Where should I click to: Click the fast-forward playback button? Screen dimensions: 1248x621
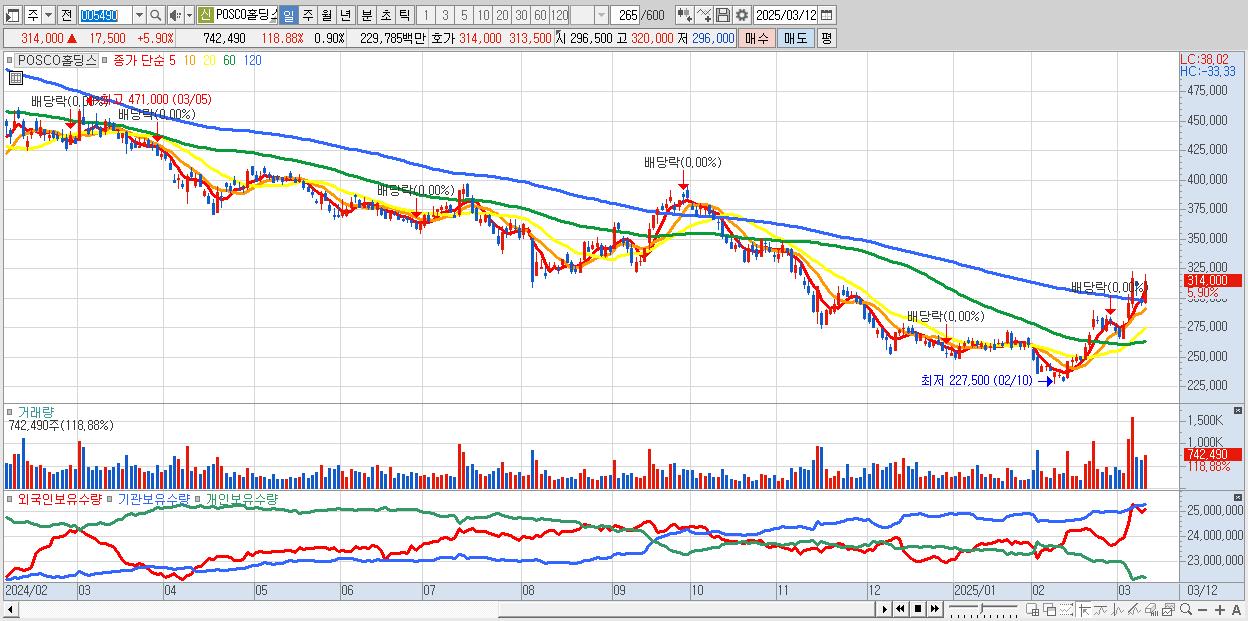click(934, 609)
